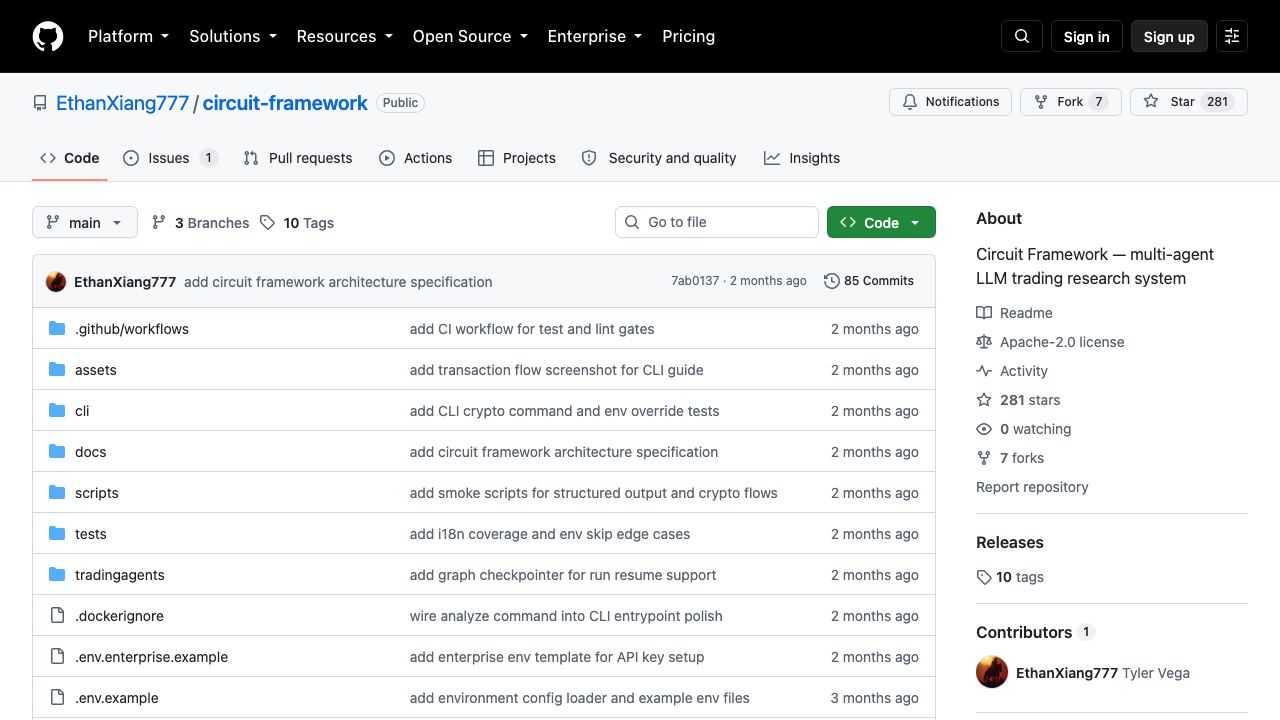This screenshot has width=1280, height=720.
Task: Click the GitHub logo icon
Action: 48,36
